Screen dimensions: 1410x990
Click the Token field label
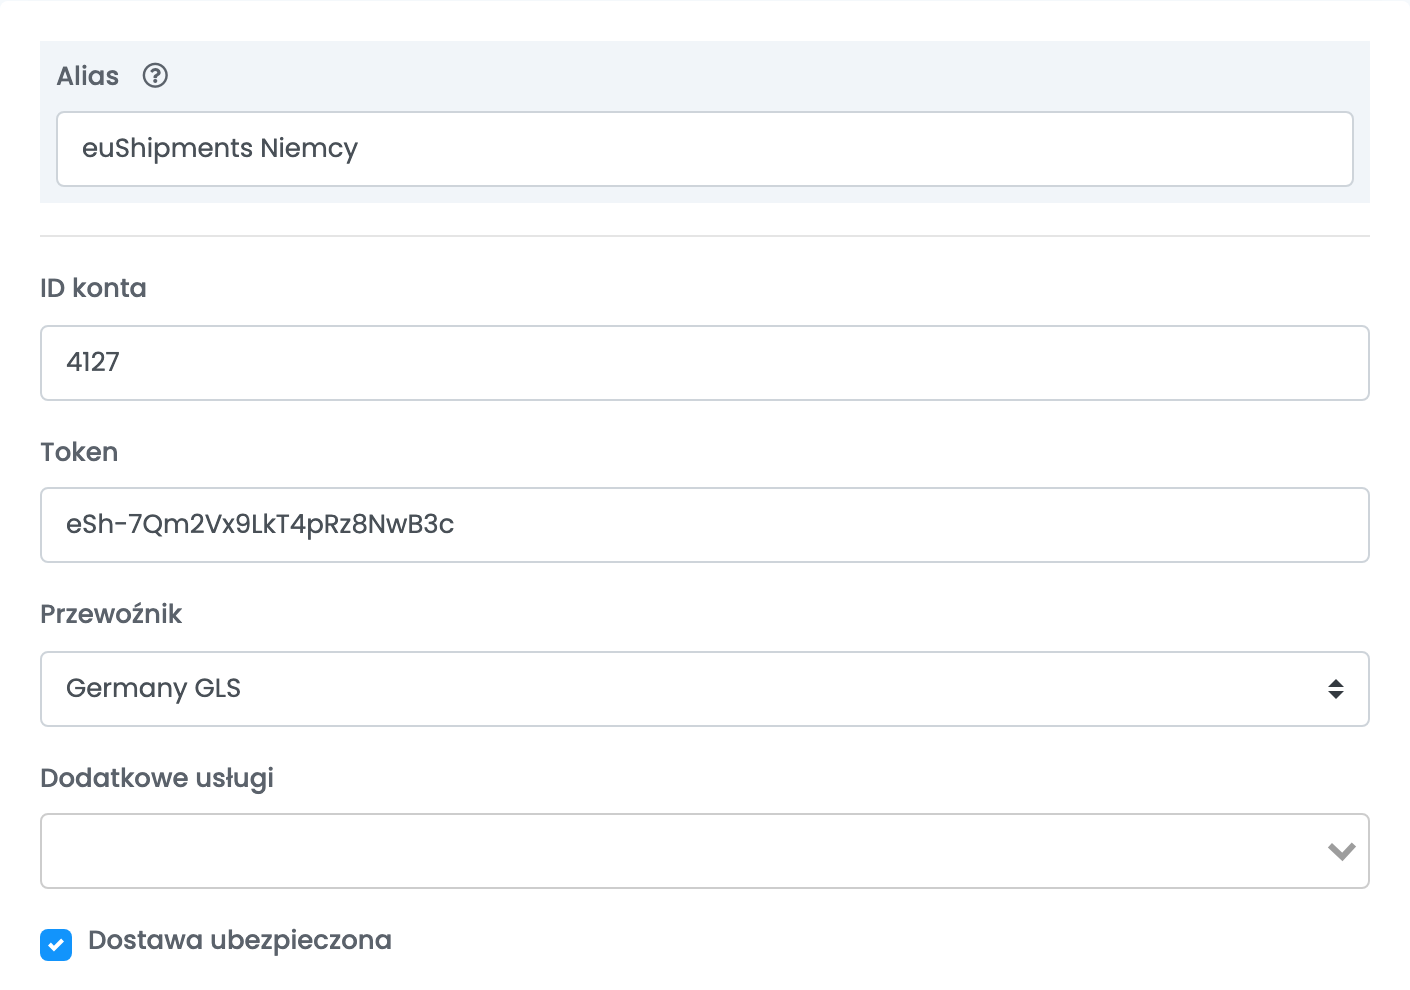(79, 452)
